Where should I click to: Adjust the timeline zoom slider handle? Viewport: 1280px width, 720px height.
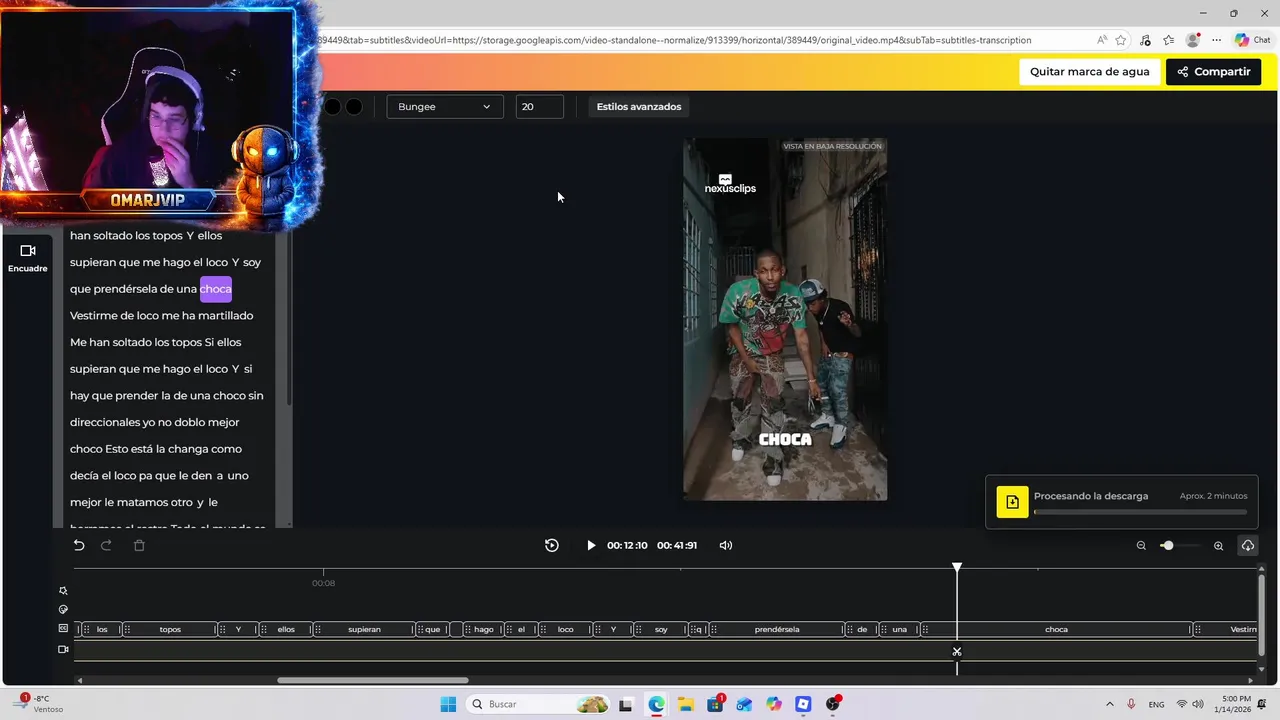click(x=1167, y=545)
